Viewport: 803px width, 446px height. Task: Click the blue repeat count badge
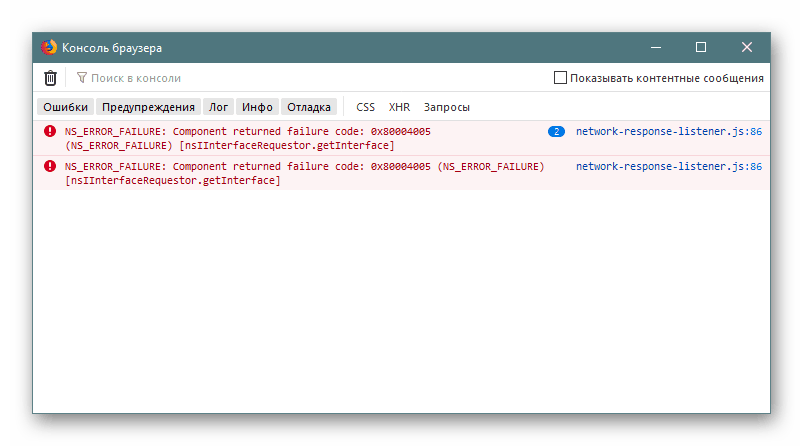click(x=556, y=131)
